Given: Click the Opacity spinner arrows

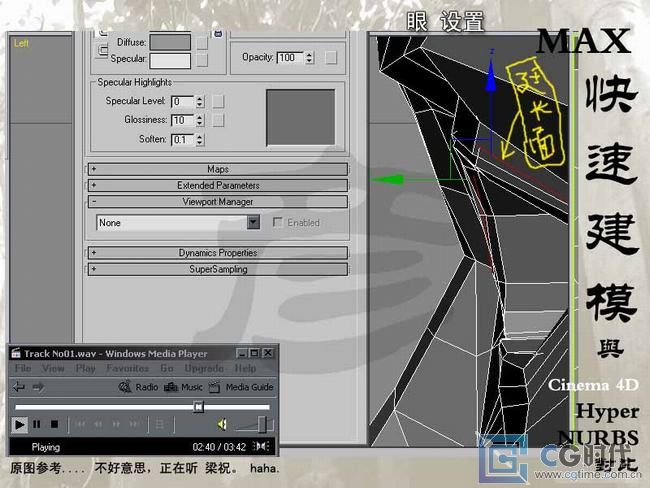Looking at the screenshot, I should coord(309,57).
